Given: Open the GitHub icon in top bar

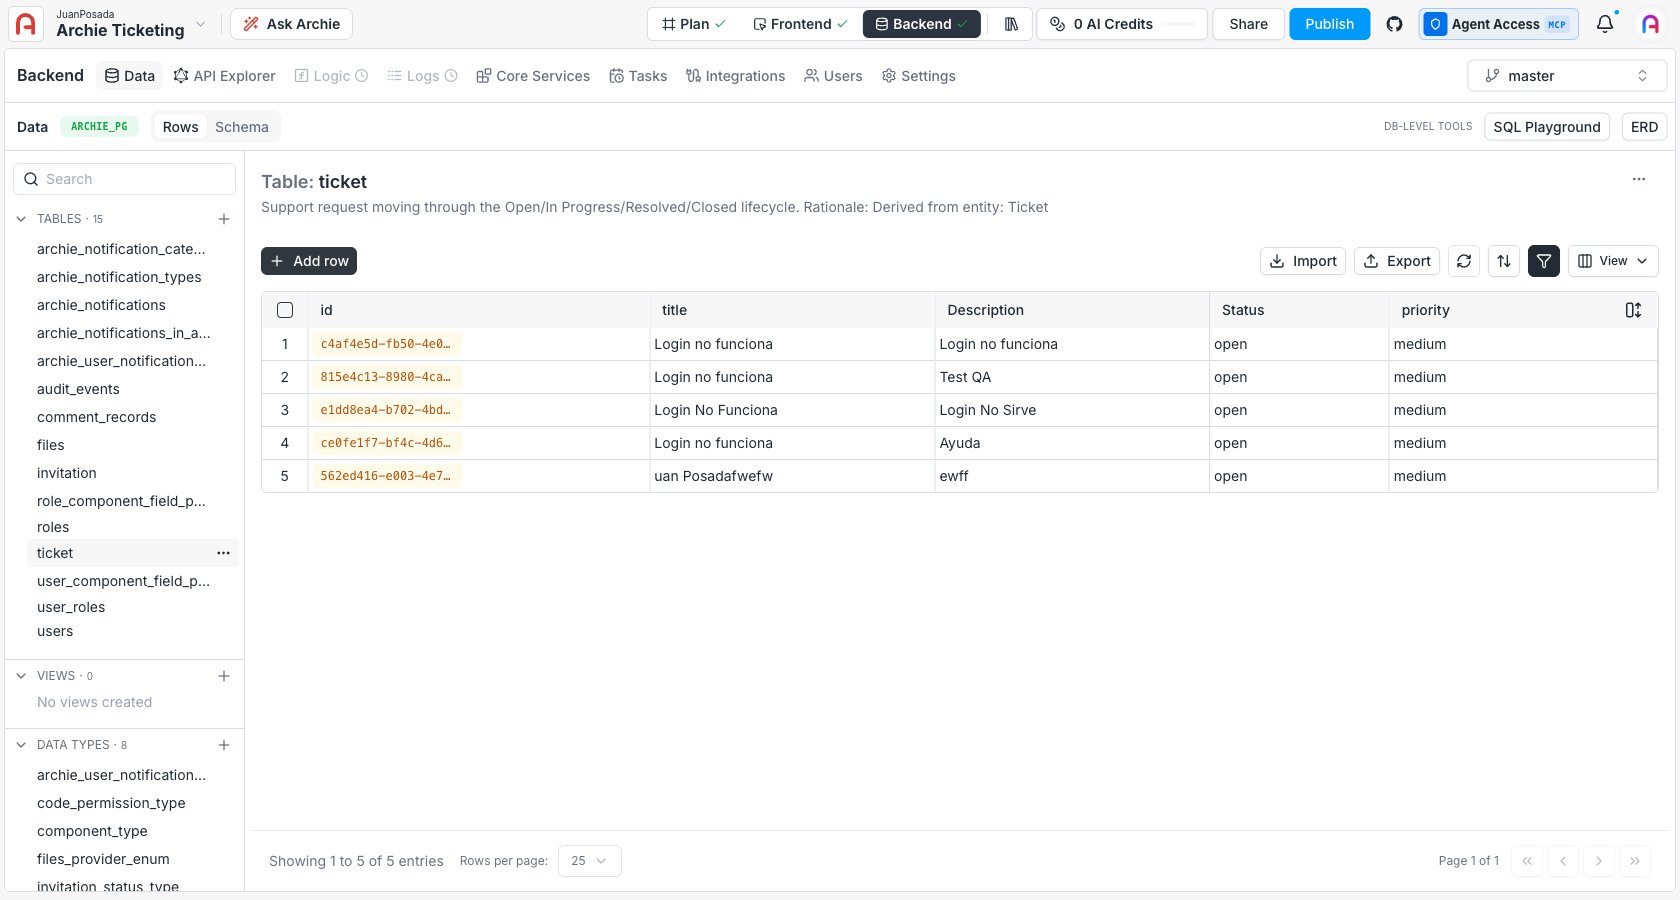Looking at the screenshot, I should pos(1394,24).
